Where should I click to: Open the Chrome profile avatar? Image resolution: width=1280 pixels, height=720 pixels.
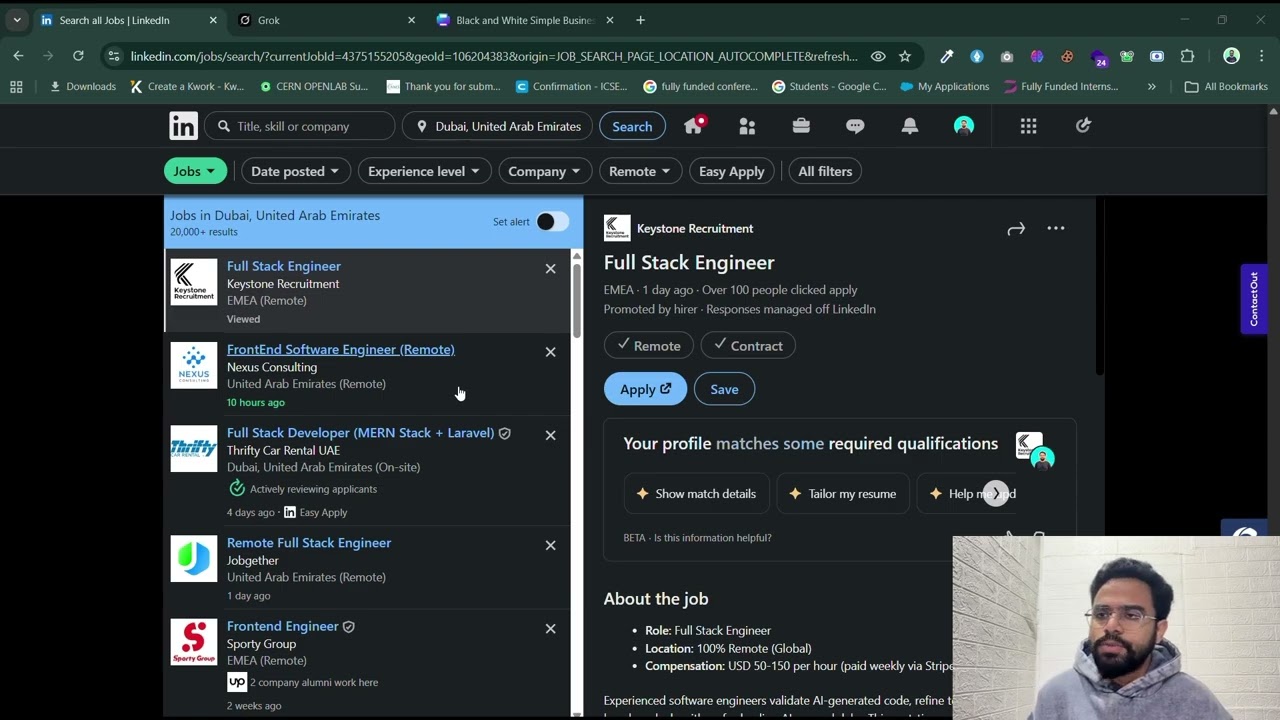pyautogui.click(x=1231, y=56)
